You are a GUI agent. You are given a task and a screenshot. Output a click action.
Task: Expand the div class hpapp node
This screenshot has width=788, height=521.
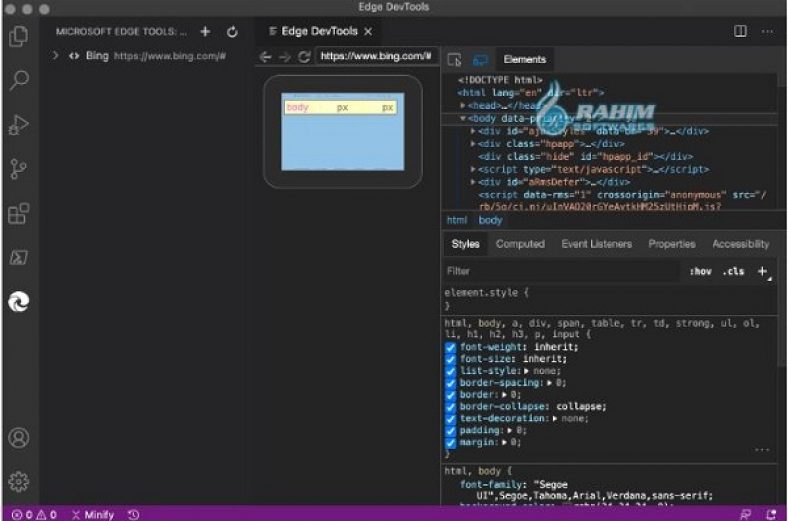[x=472, y=144]
